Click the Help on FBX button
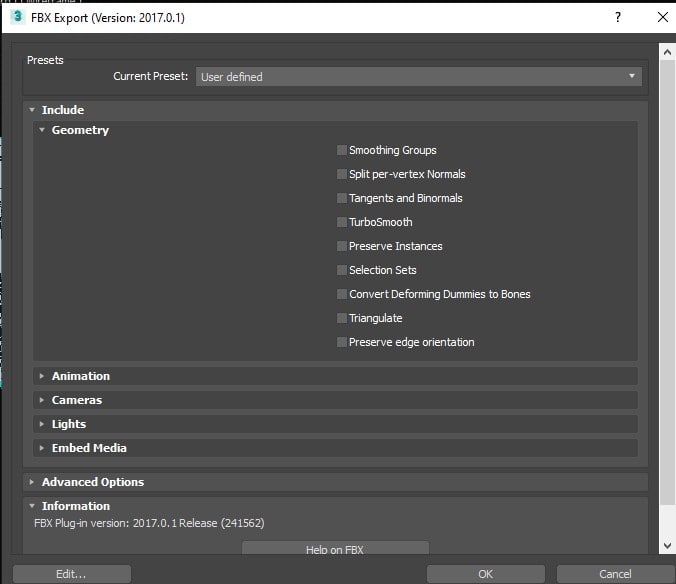Image resolution: width=676 pixels, height=584 pixels. coord(335,548)
